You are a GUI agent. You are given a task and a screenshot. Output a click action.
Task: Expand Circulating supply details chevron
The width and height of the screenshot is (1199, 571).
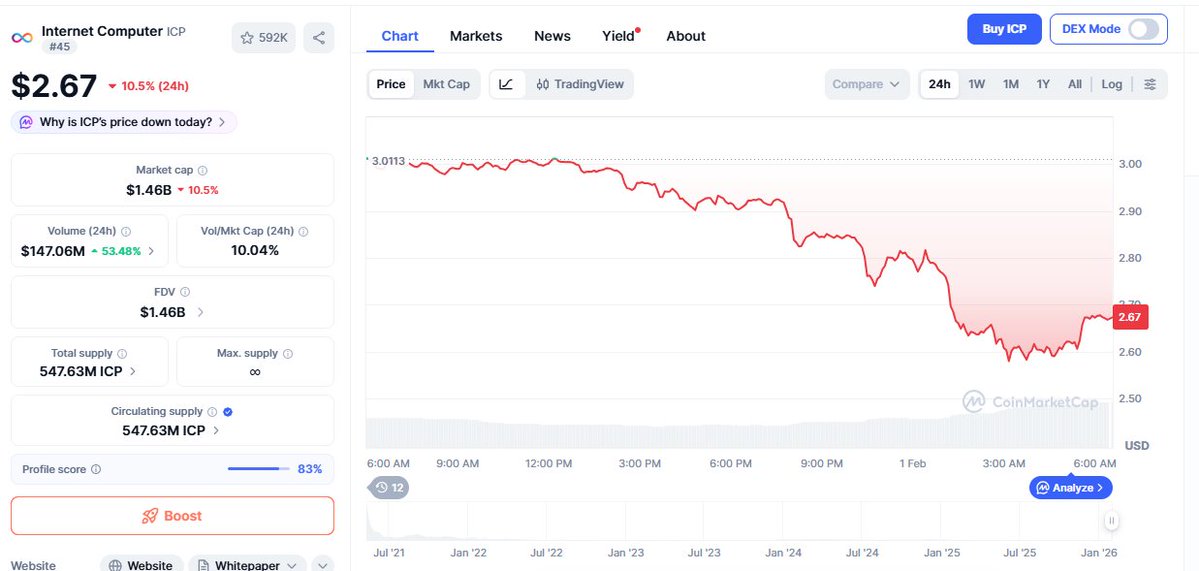tap(216, 430)
